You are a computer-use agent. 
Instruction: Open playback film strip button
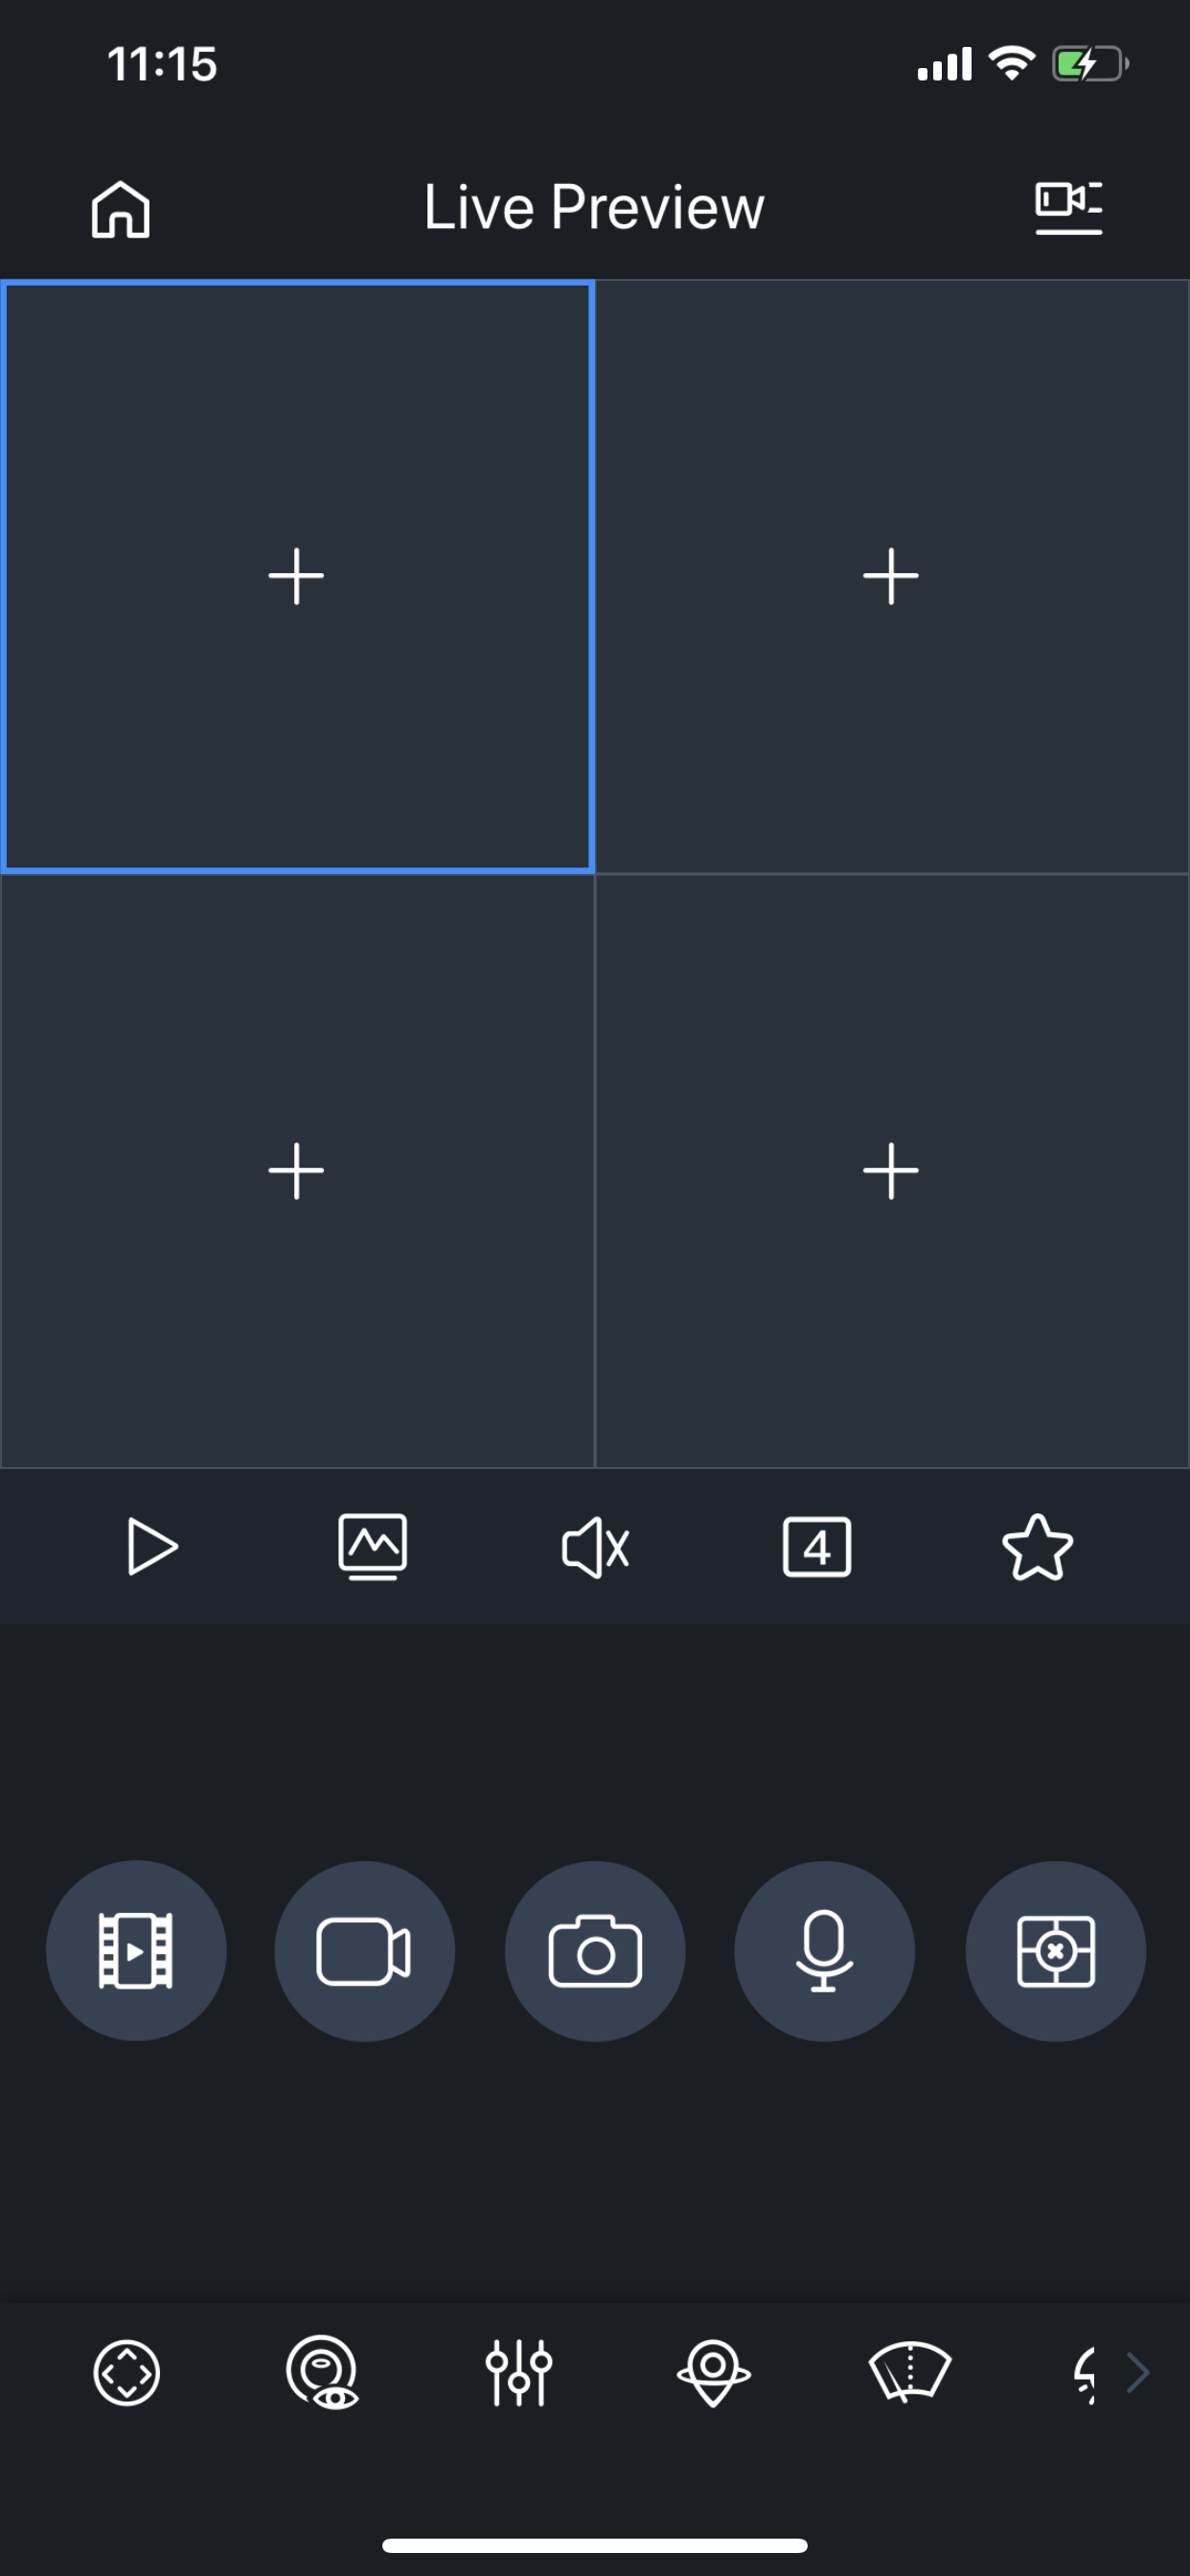pyautogui.click(x=136, y=1951)
